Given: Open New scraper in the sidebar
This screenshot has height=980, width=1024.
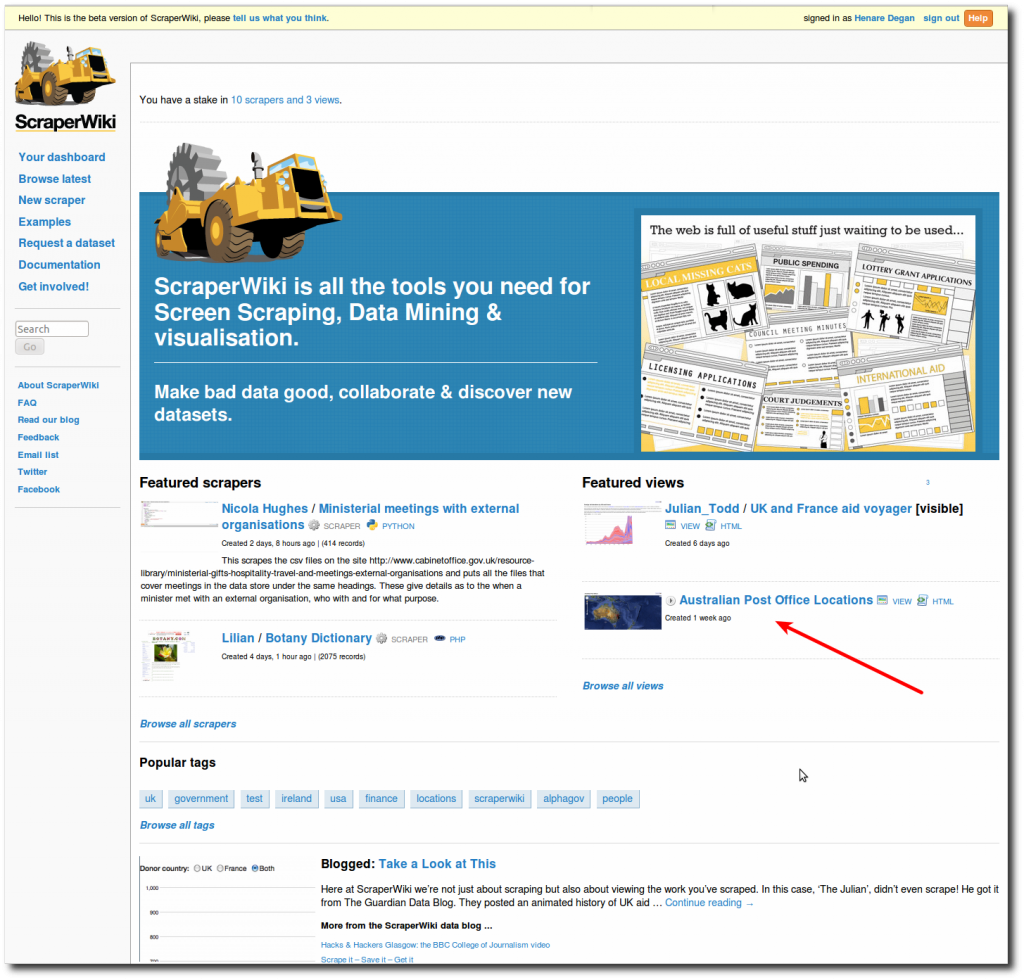Looking at the screenshot, I should coord(52,200).
